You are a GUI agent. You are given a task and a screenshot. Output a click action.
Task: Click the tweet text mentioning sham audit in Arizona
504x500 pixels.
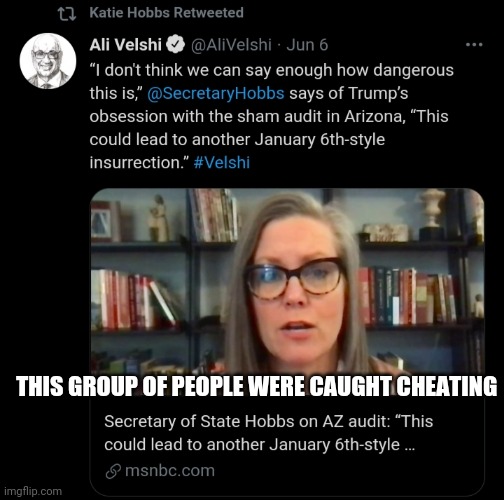[x=269, y=117]
